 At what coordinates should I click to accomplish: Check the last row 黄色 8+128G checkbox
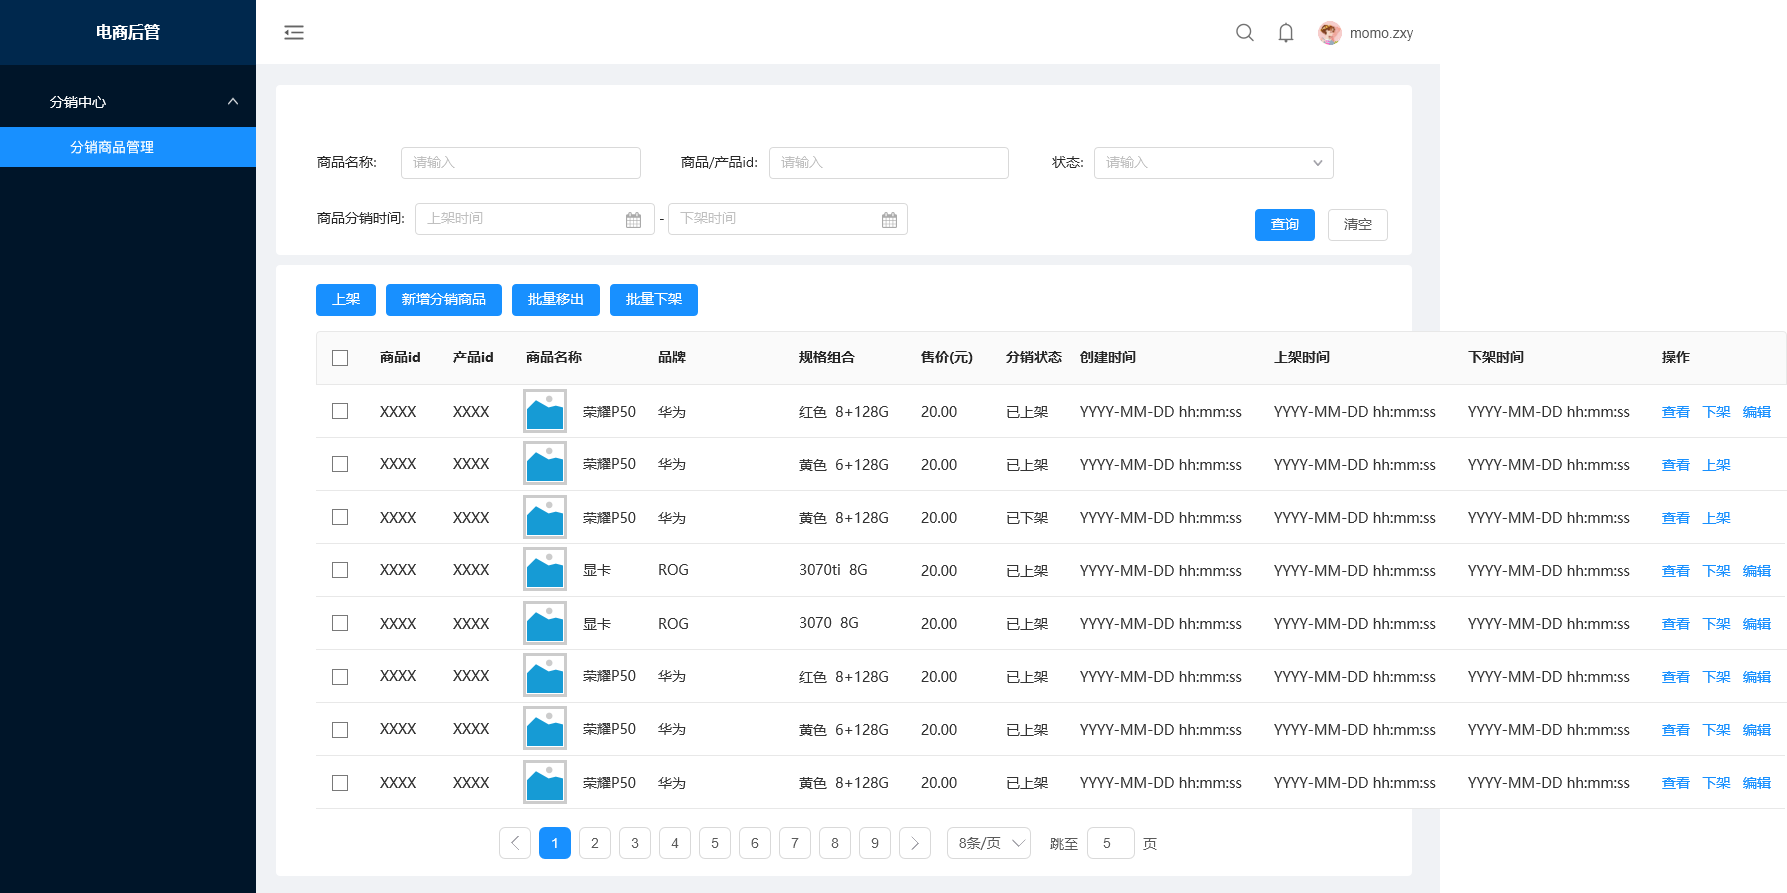(x=340, y=783)
